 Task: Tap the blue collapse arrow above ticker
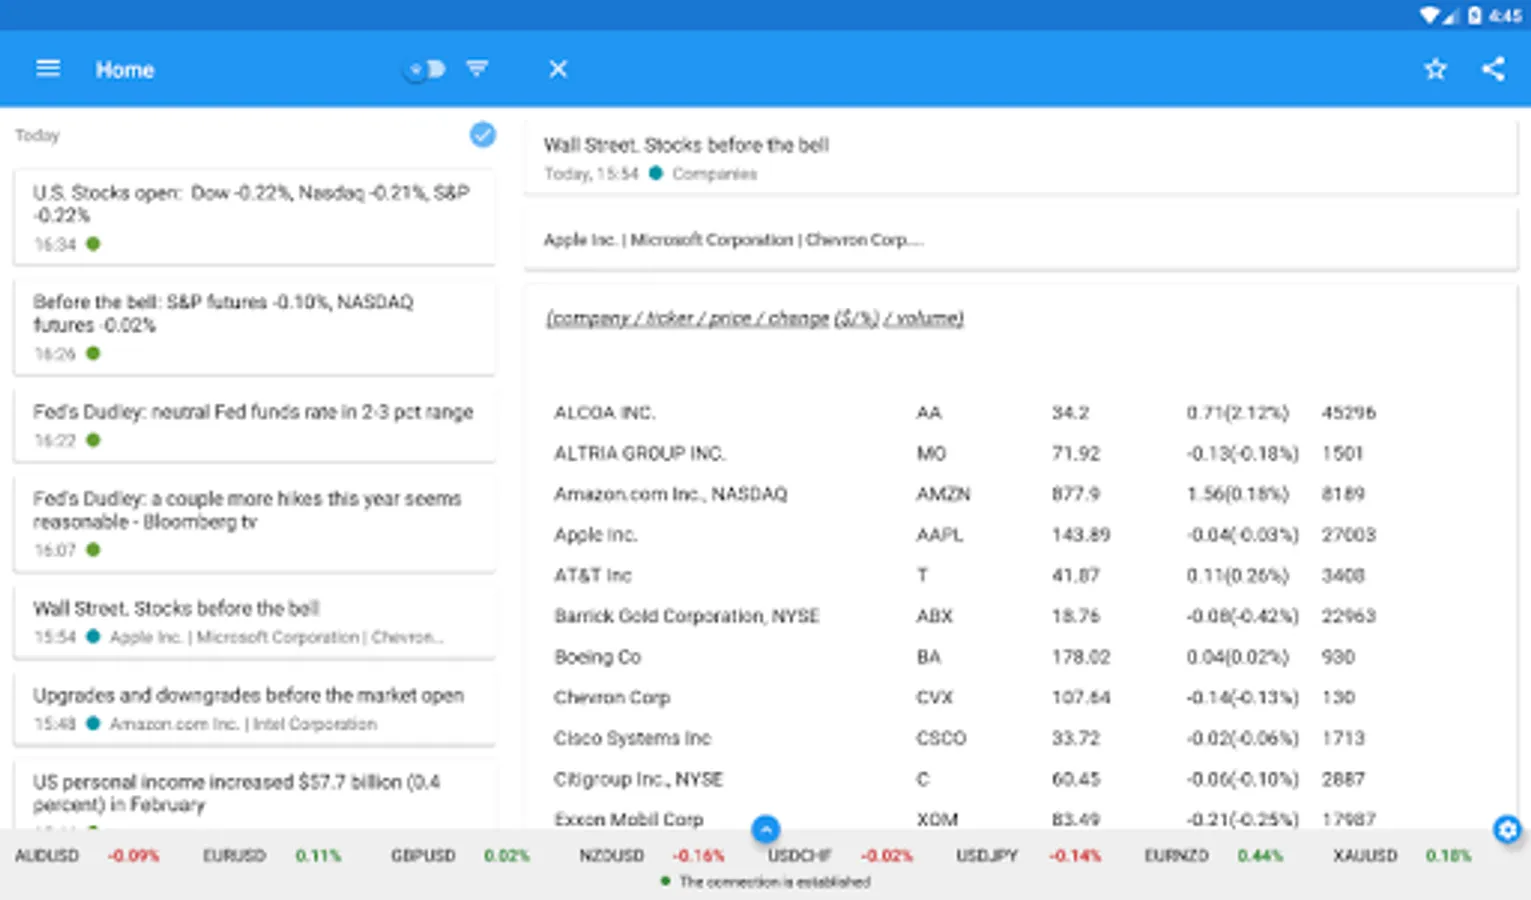click(x=765, y=829)
